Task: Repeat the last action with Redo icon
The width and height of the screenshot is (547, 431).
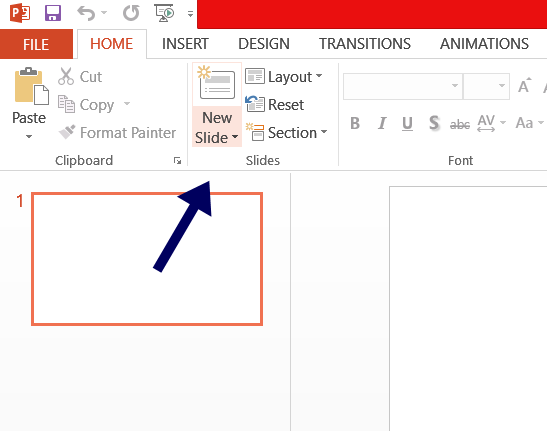Action: 131,13
